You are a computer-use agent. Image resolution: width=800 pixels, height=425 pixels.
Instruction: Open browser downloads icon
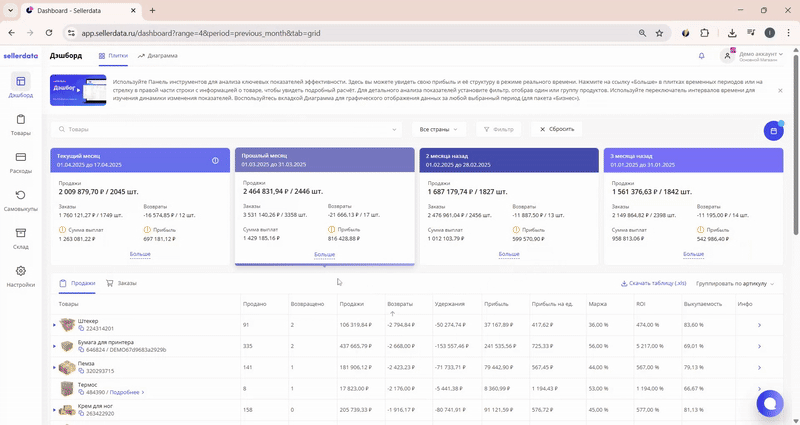pos(732,33)
